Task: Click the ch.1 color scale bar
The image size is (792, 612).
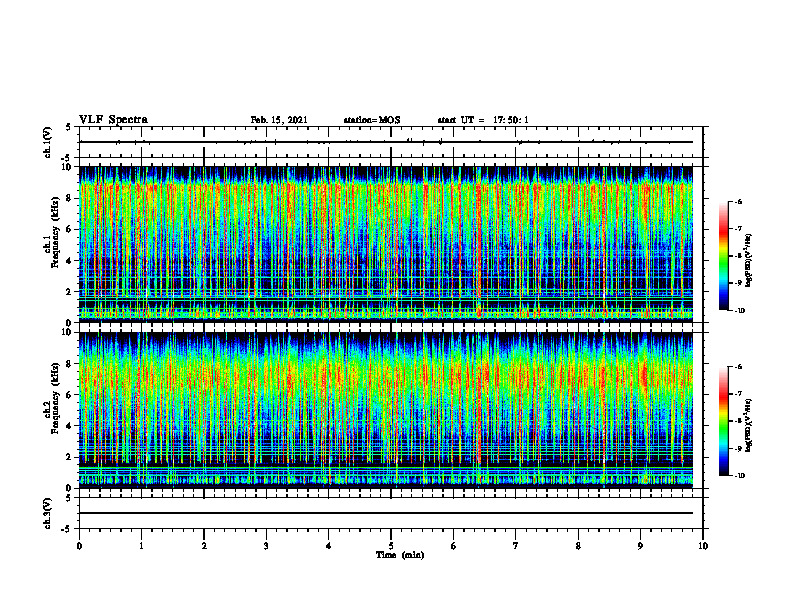Action: tap(723, 256)
